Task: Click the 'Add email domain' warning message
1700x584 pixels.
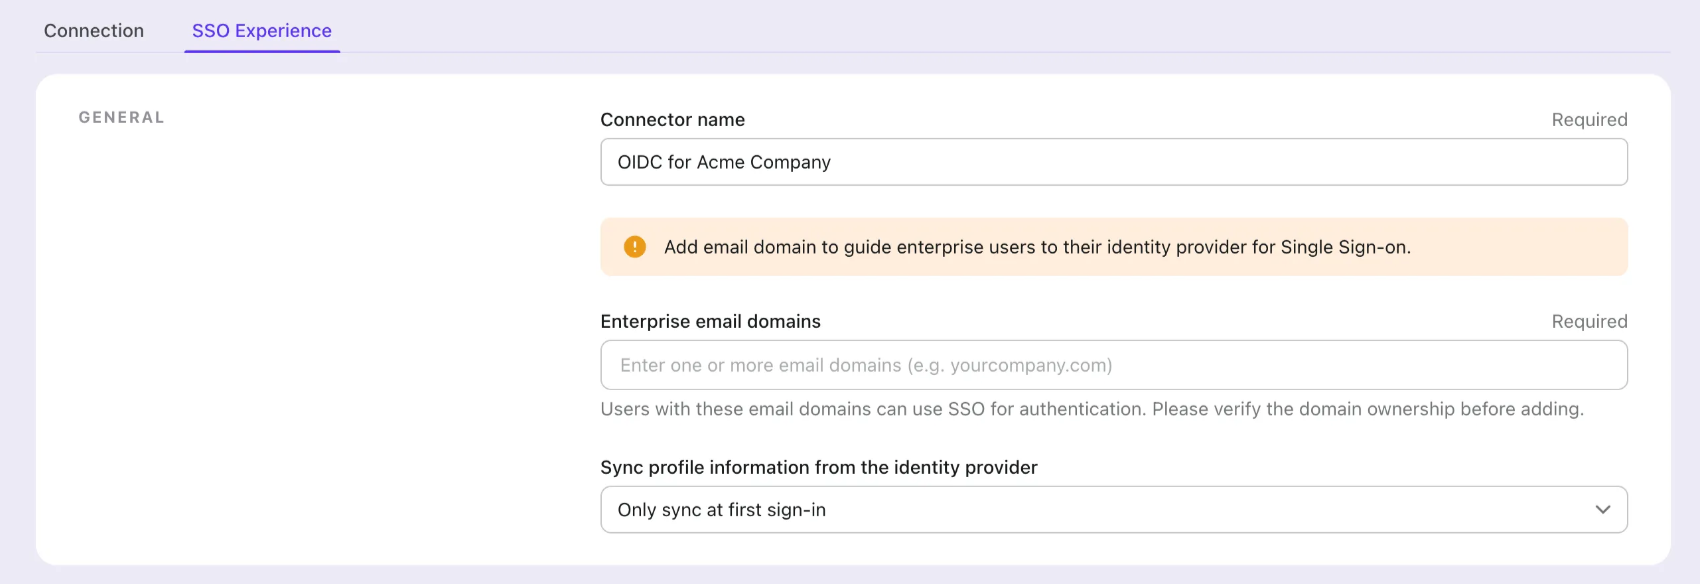Action: 1037,247
